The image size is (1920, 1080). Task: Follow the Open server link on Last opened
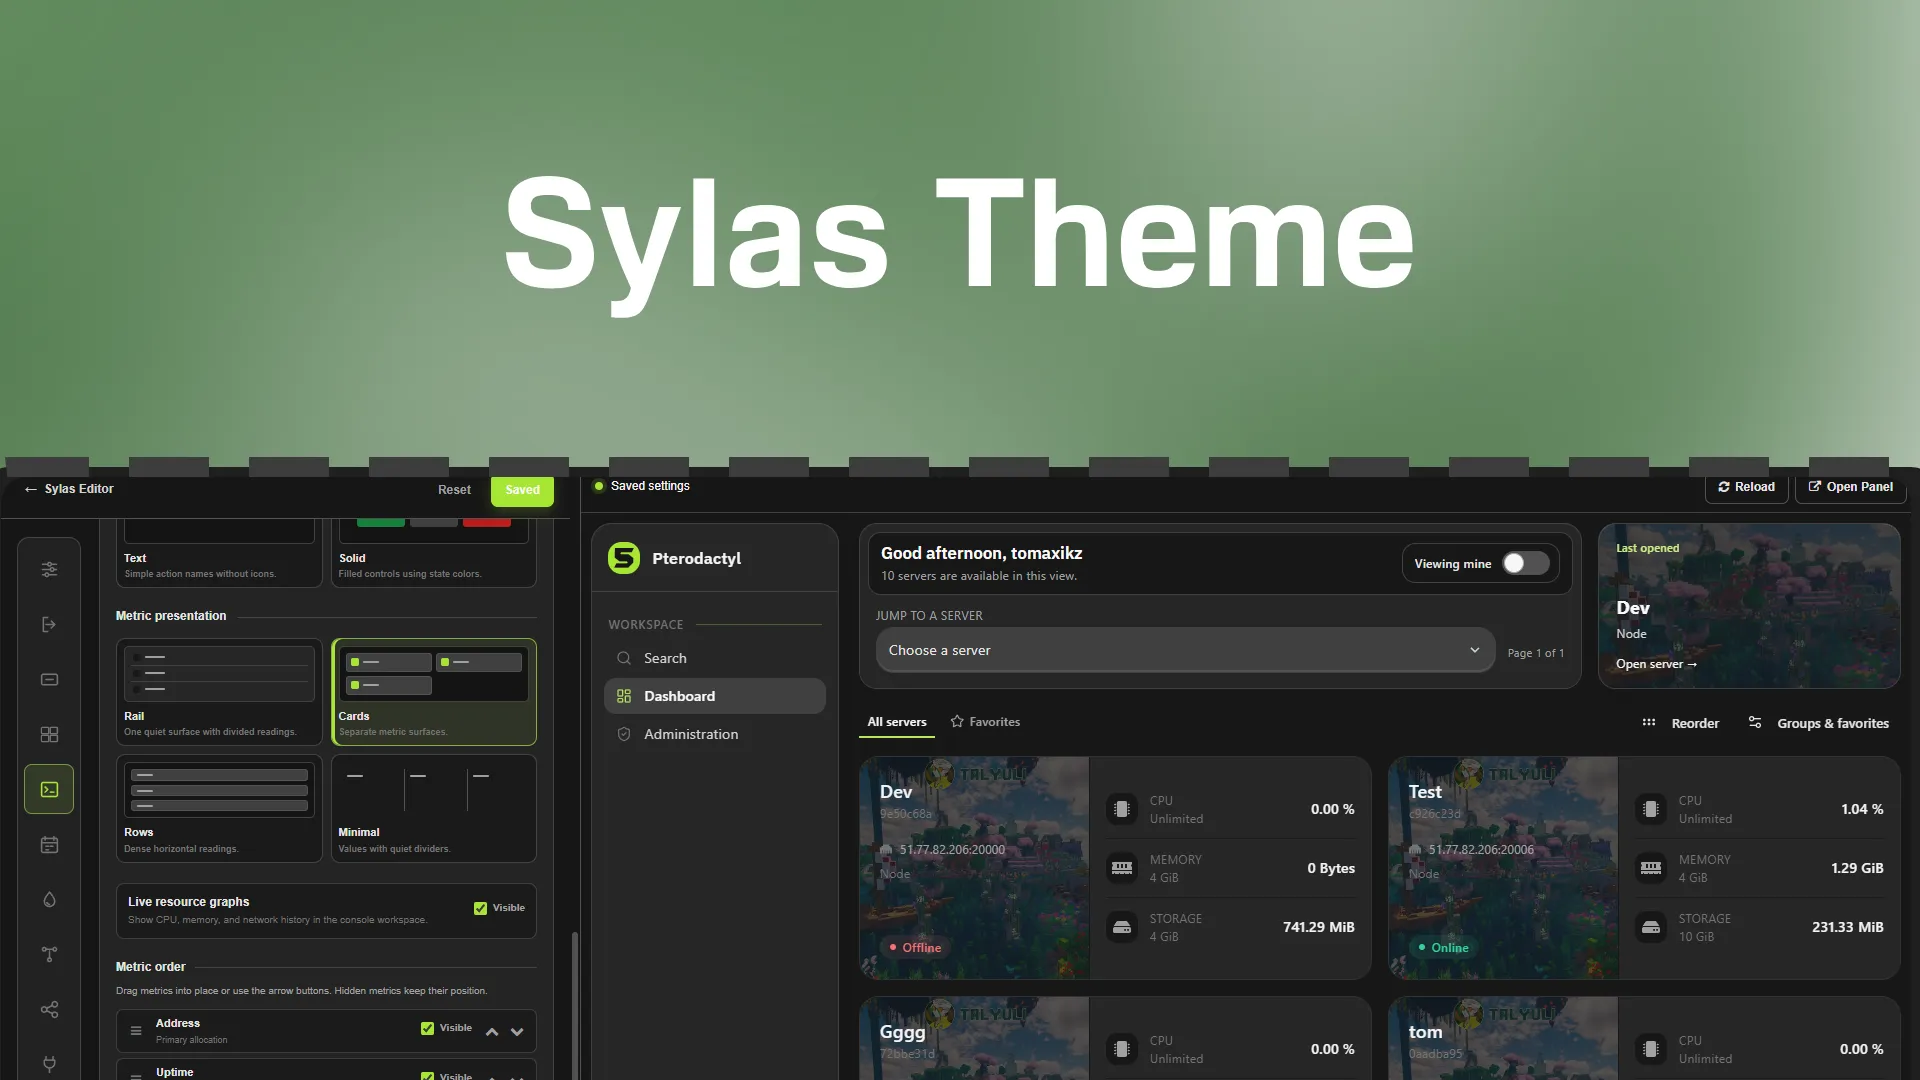point(1656,664)
